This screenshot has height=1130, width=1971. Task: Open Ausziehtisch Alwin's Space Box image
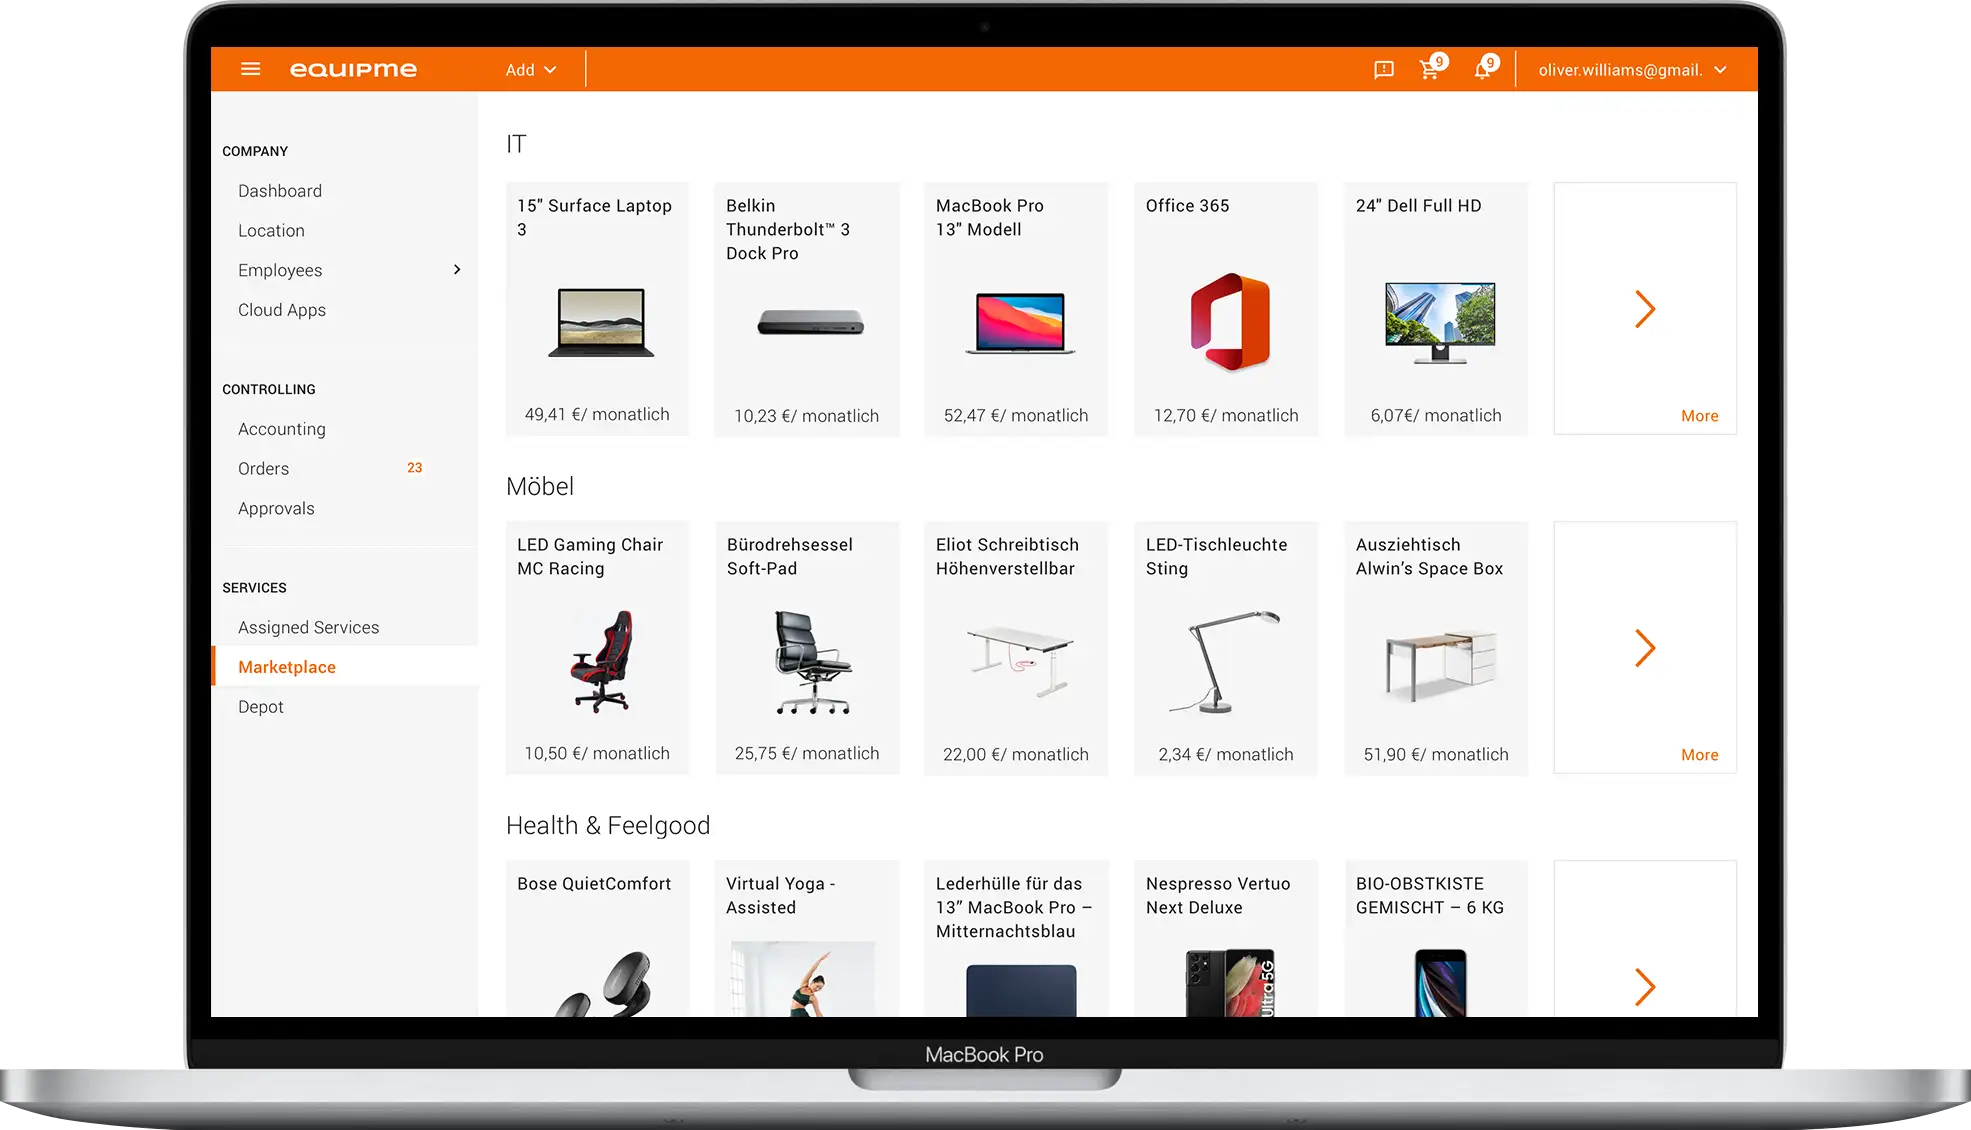tap(1440, 665)
